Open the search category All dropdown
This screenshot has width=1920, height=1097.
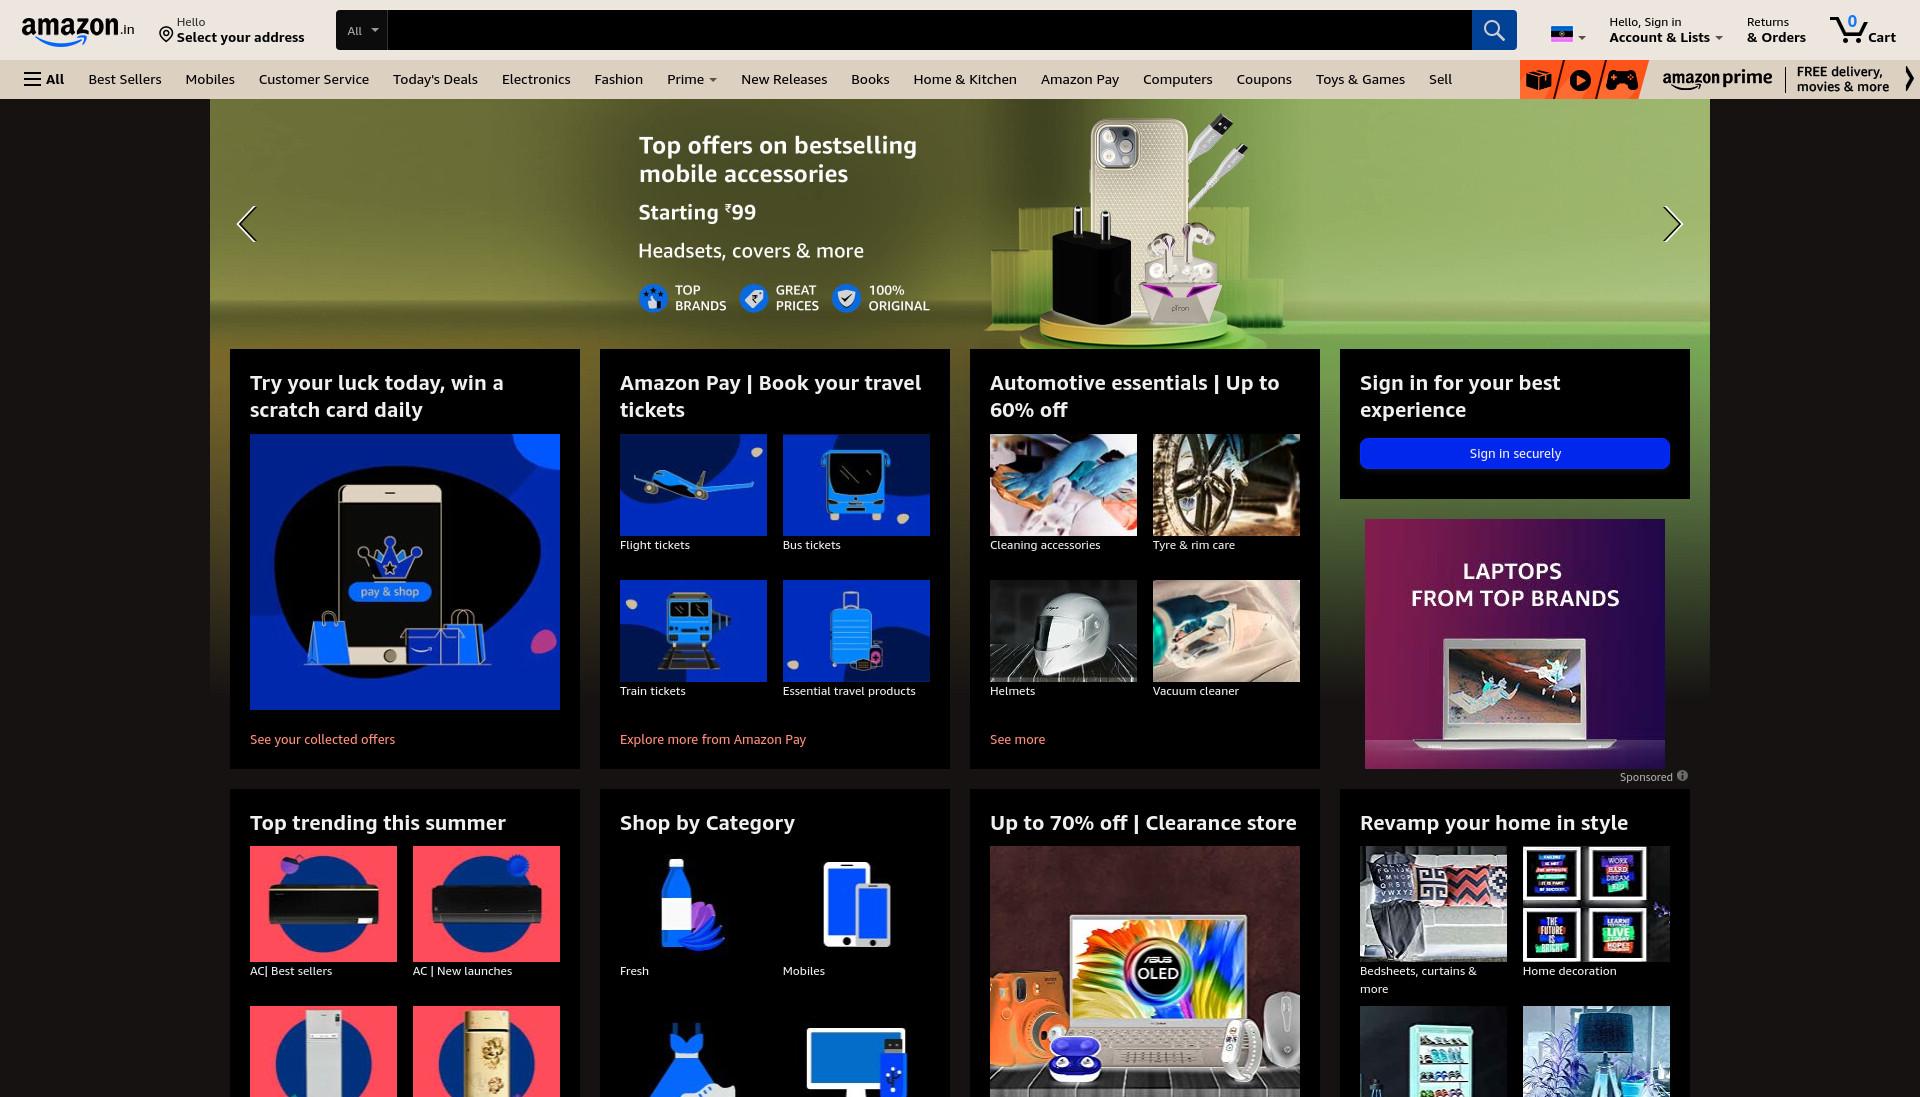[362, 30]
